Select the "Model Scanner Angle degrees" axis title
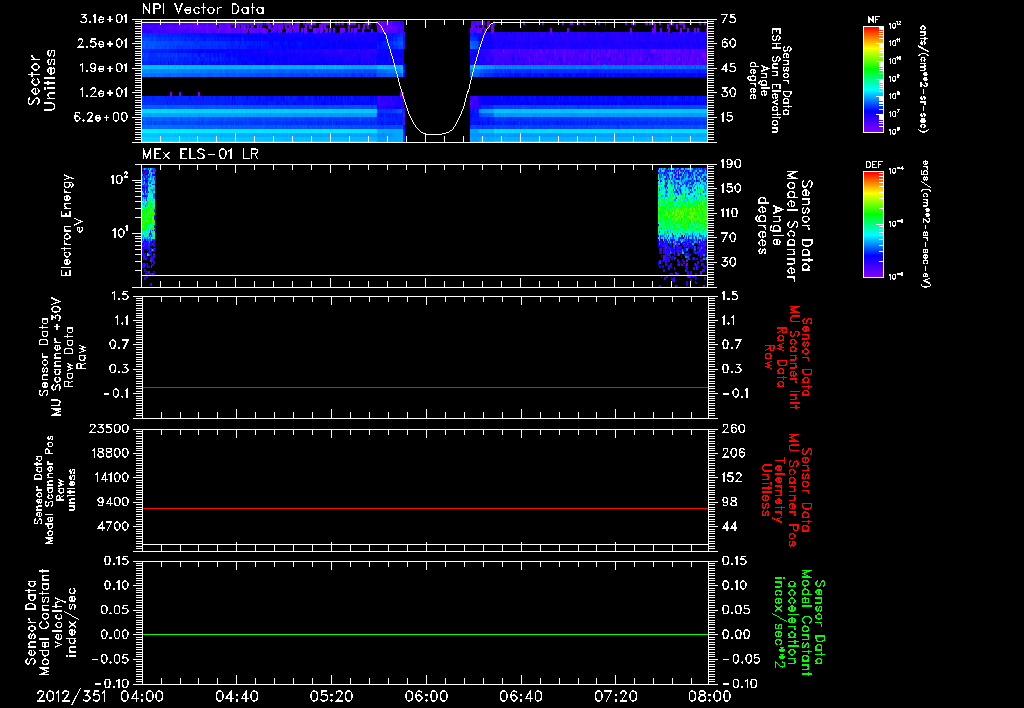The height and width of the screenshot is (708, 1024). click(785, 226)
